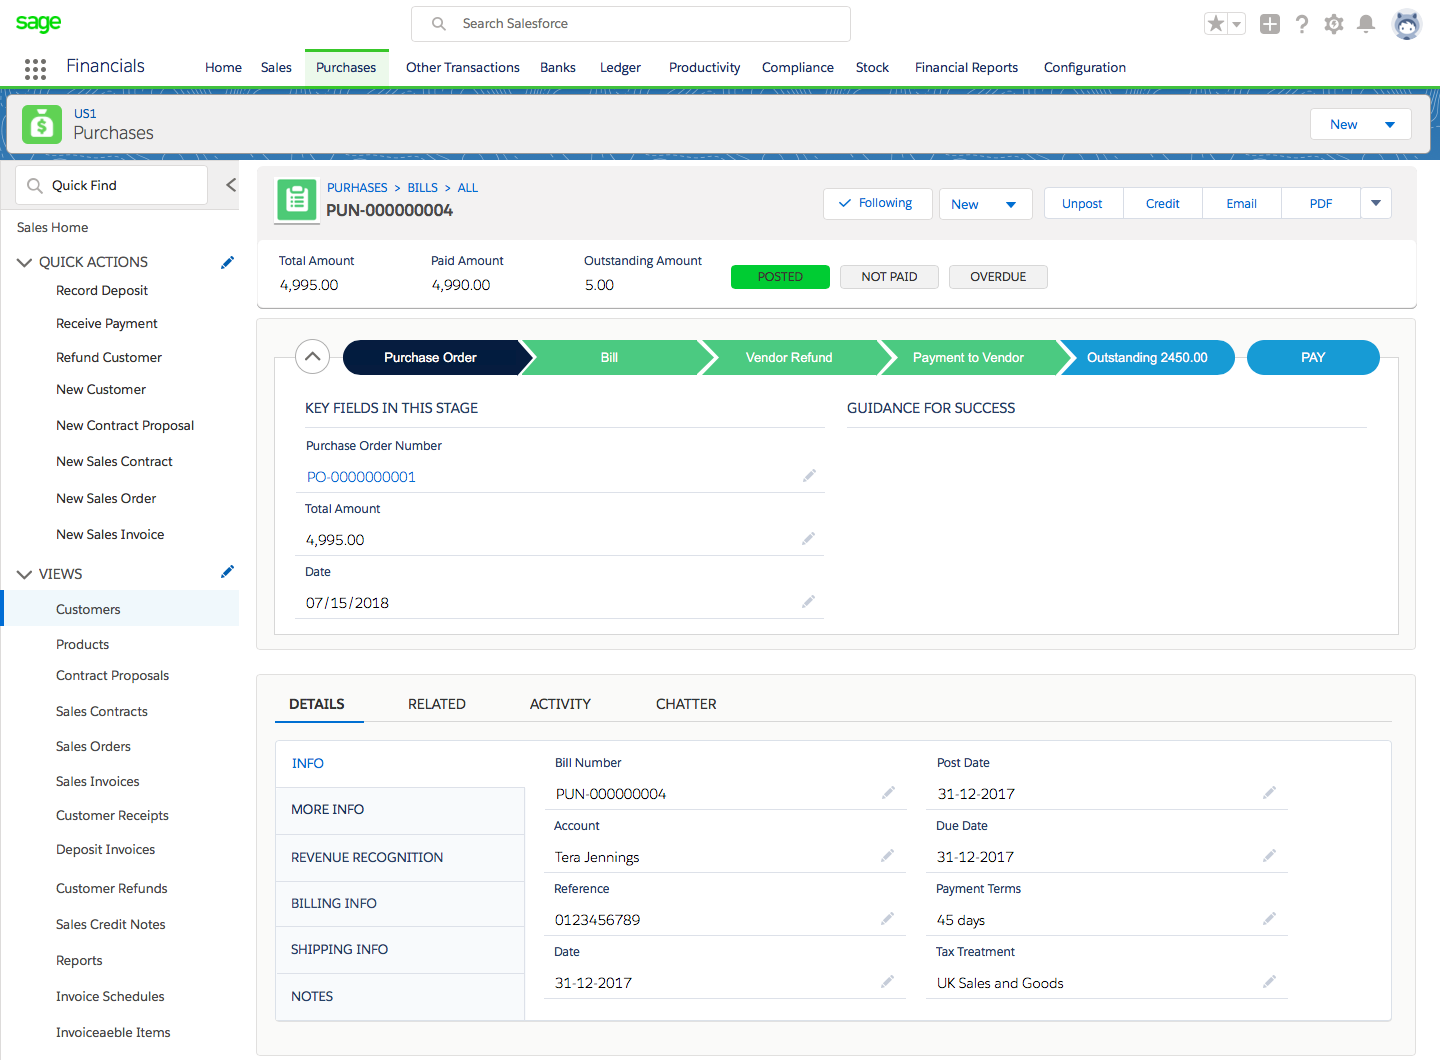
Task: Click the Sage logo
Action: 38,23
